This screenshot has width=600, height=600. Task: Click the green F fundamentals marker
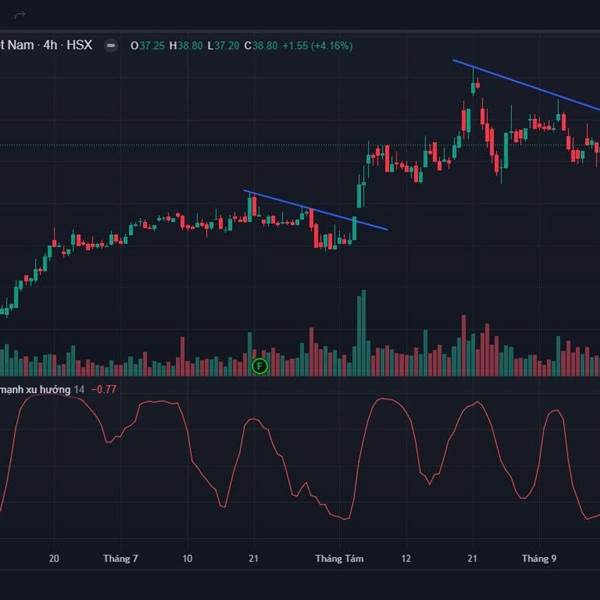pos(260,366)
